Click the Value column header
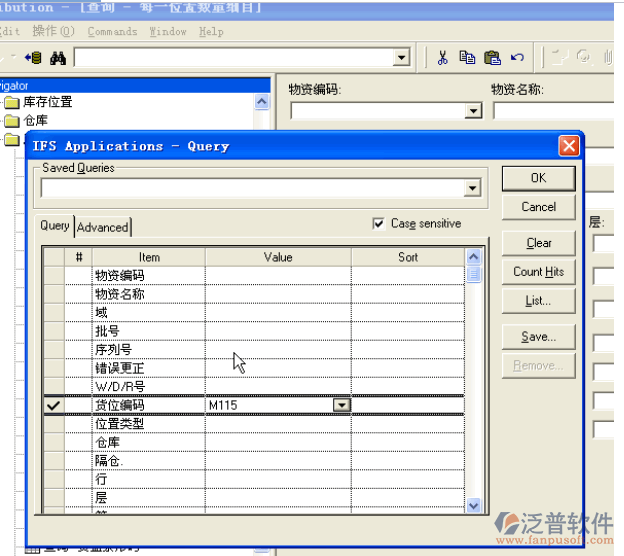The image size is (624, 556). (x=278, y=257)
